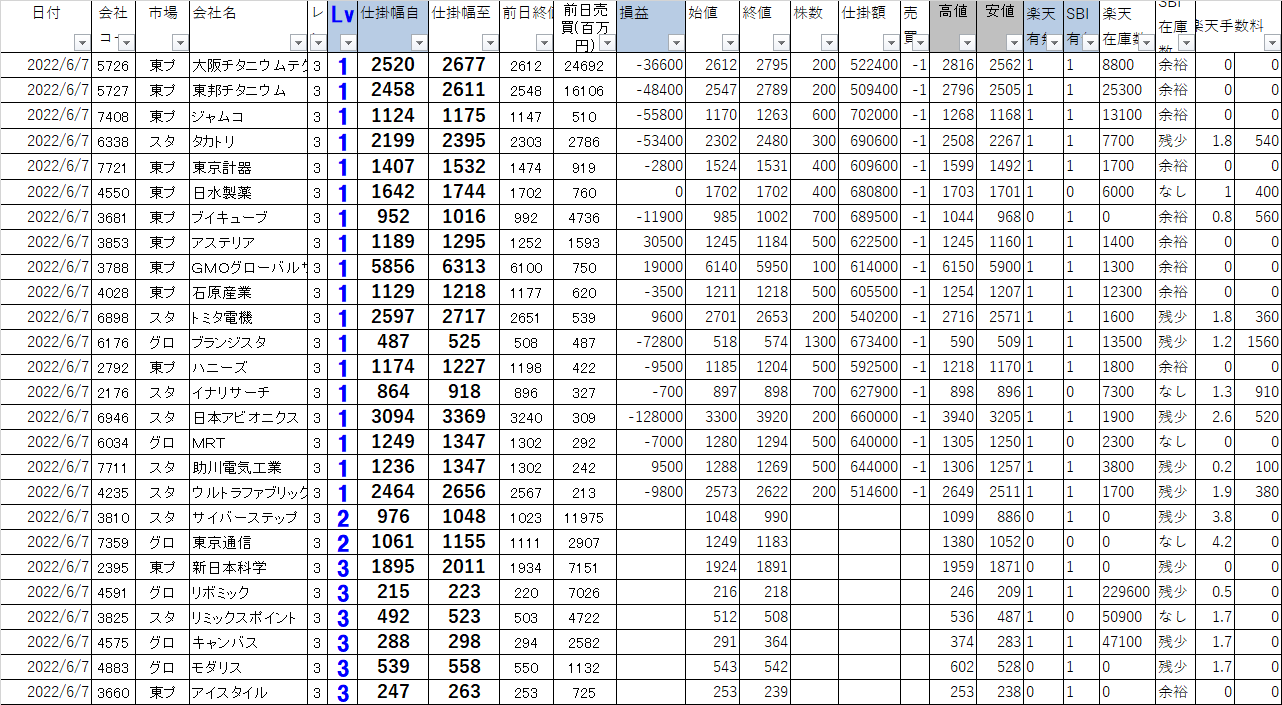Open the 売買 column filter dropdown
The height and width of the screenshot is (705, 1282).
click(919, 43)
